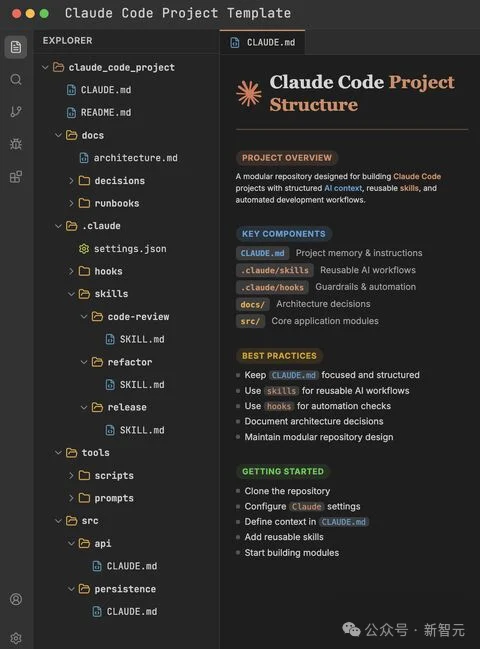
Task: Select the CLAUDE.md editor tab
Action: (x=262, y=42)
